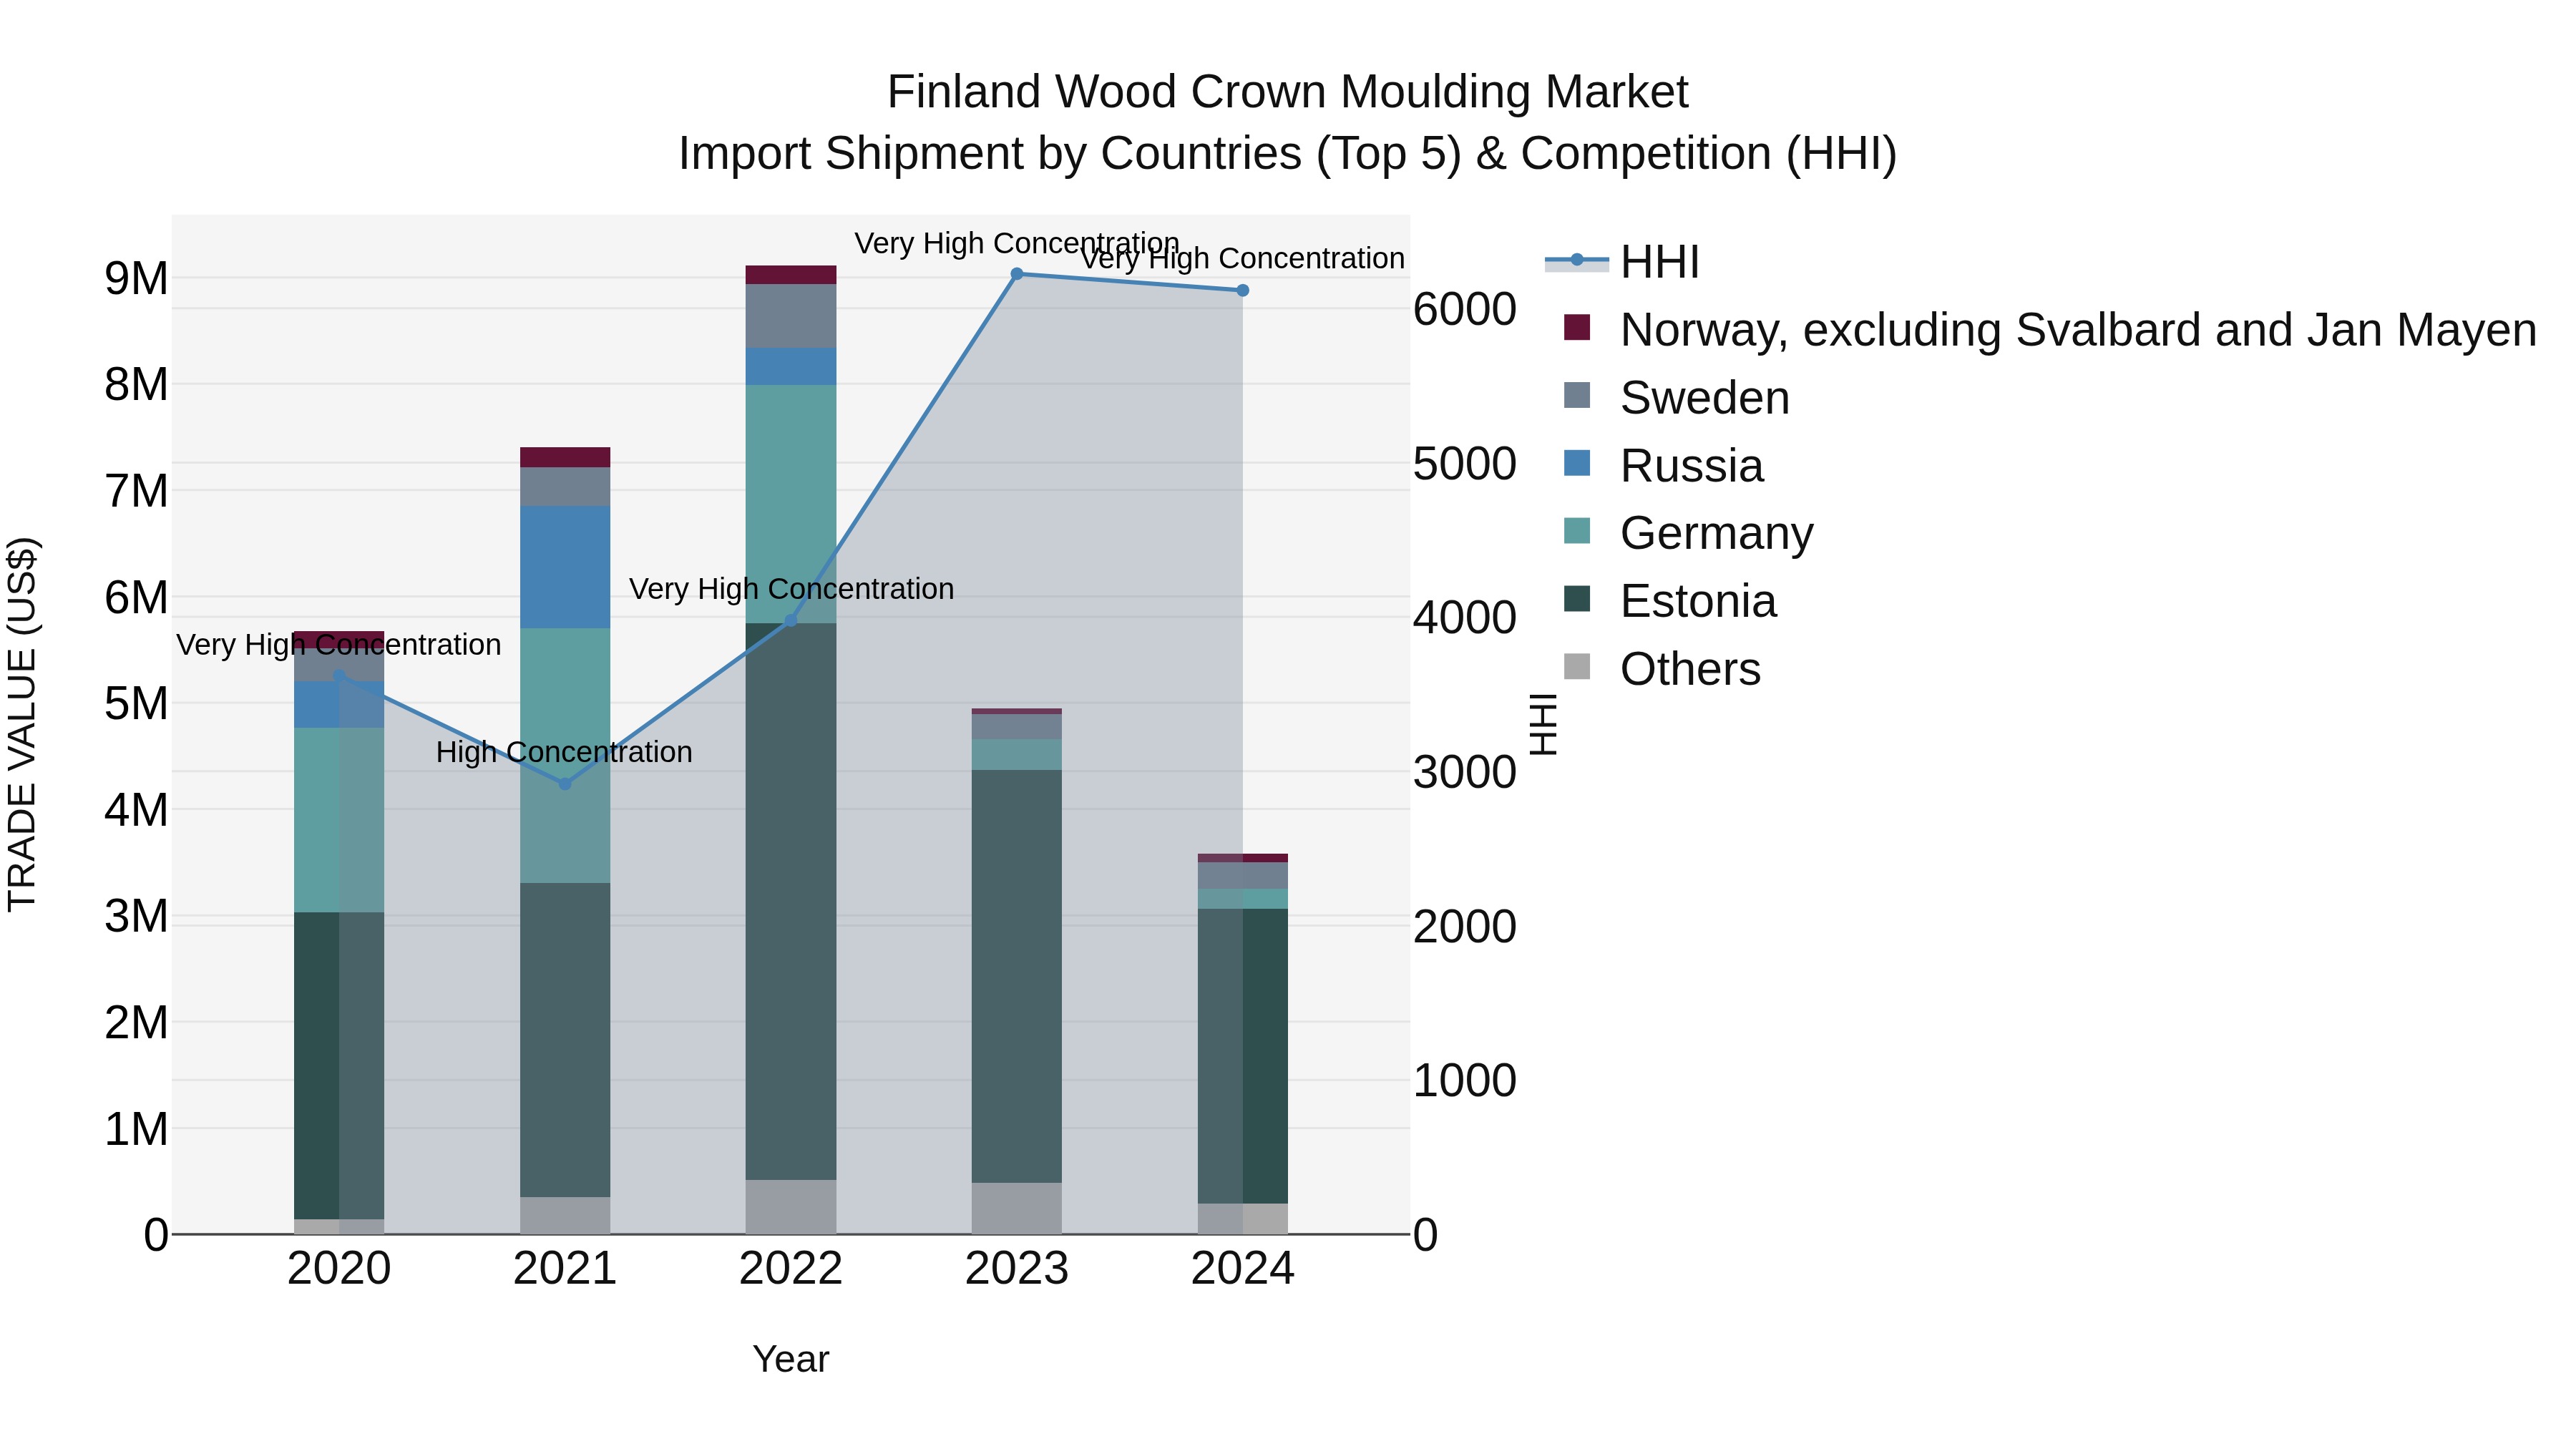This screenshot has height=1449, width=2576.
Task: Click the 3000 tick on right axis
Action: [1465, 772]
